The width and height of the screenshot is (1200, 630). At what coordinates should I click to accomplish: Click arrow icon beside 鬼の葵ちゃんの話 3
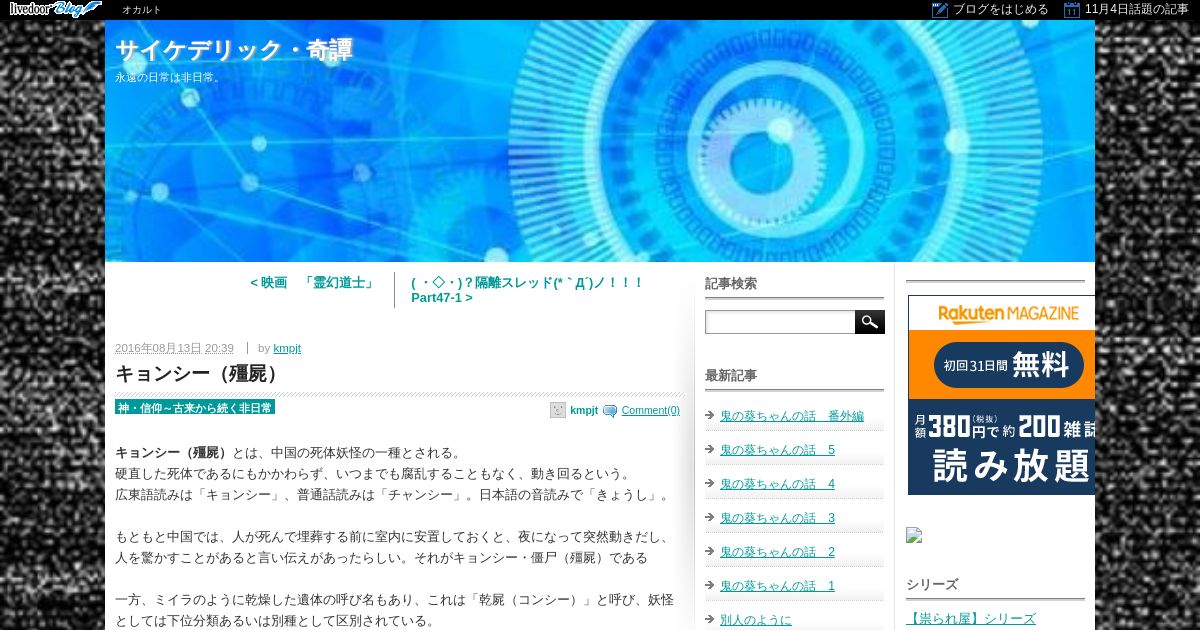pyautogui.click(x=709, y=518)
